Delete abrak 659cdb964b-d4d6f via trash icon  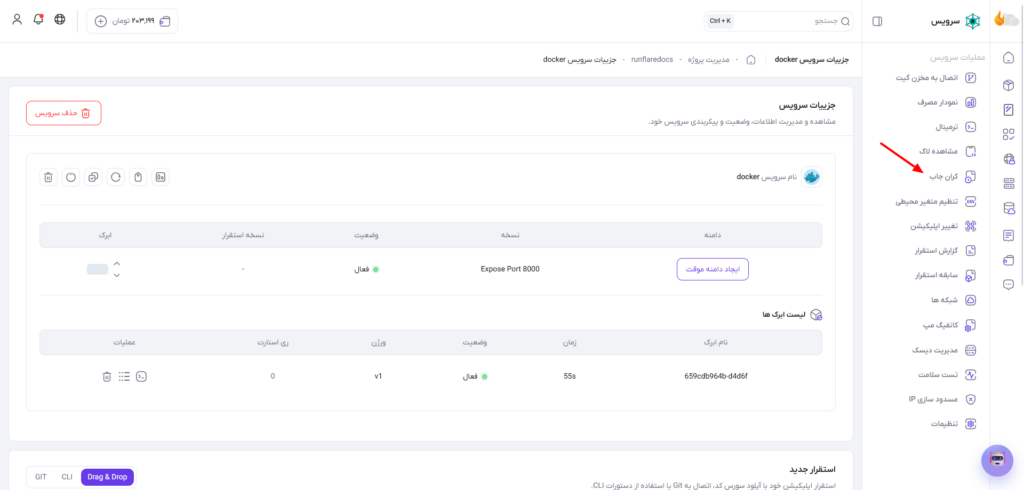coord(106,376)
